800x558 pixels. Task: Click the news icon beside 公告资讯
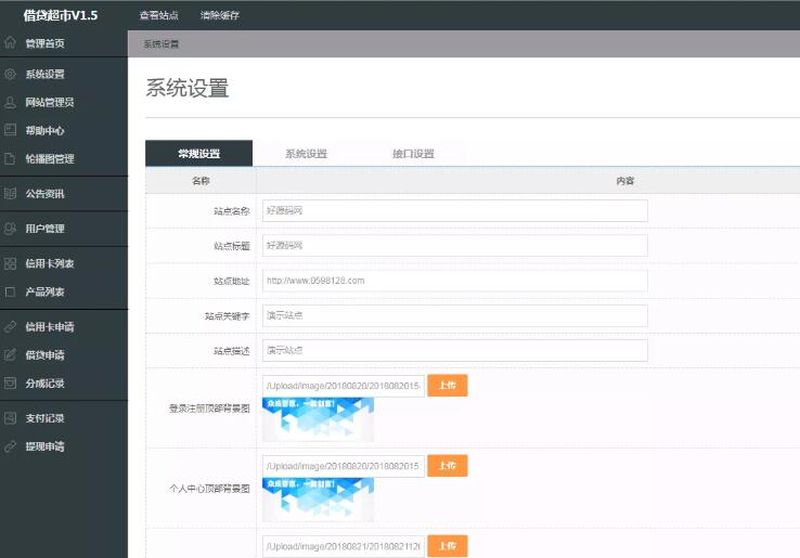tap(10, 193)
